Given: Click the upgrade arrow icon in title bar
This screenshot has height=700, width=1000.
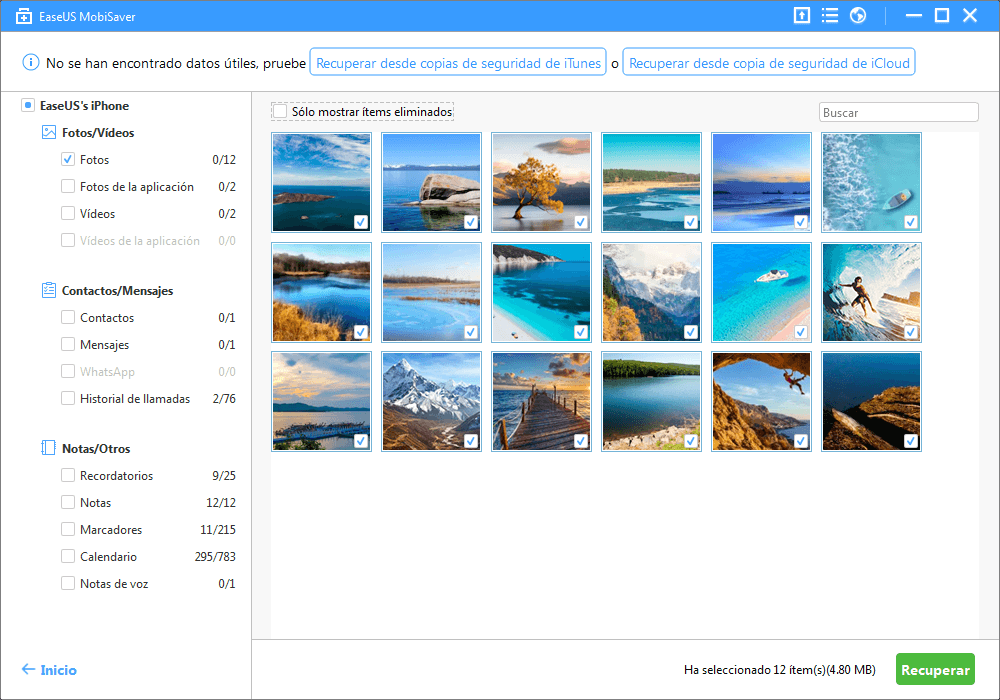Looking at the screenshot, I should click(x=801, y=15).
